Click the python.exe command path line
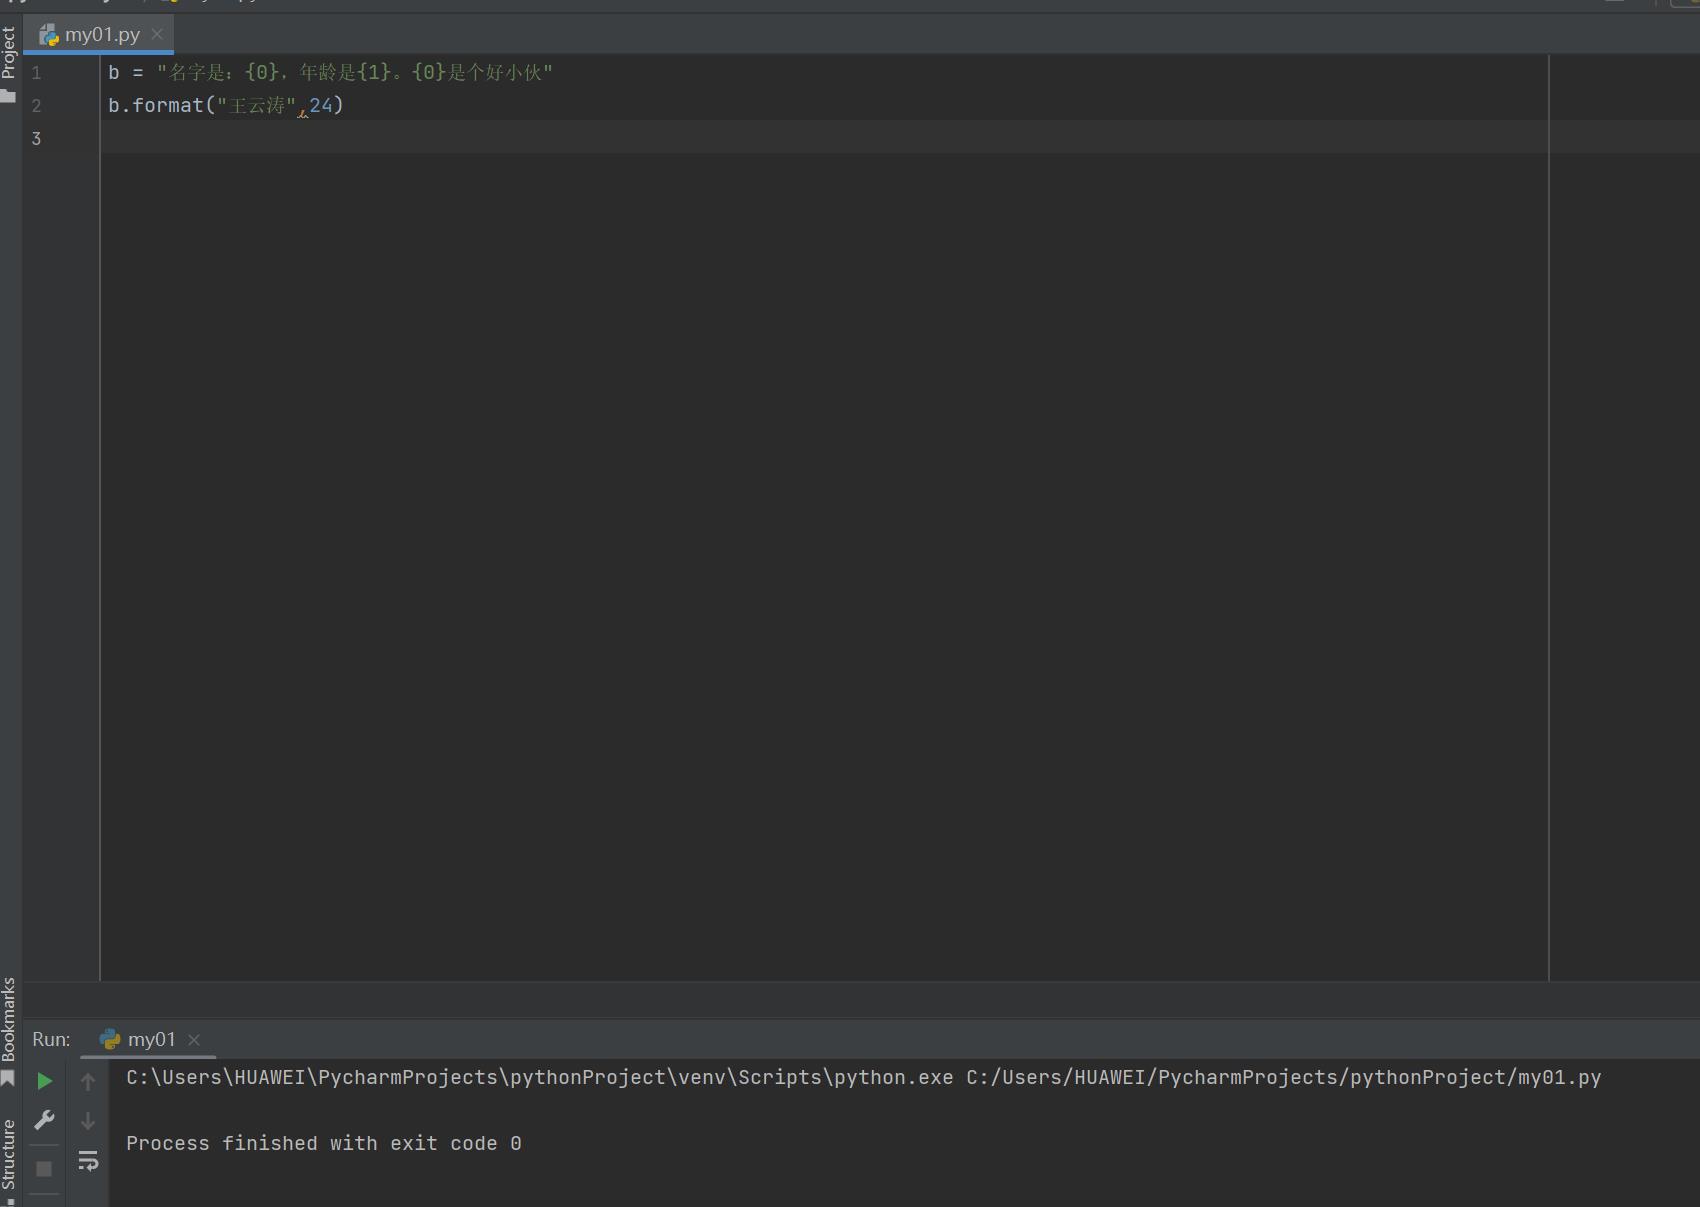 (x=864, y=1078)
